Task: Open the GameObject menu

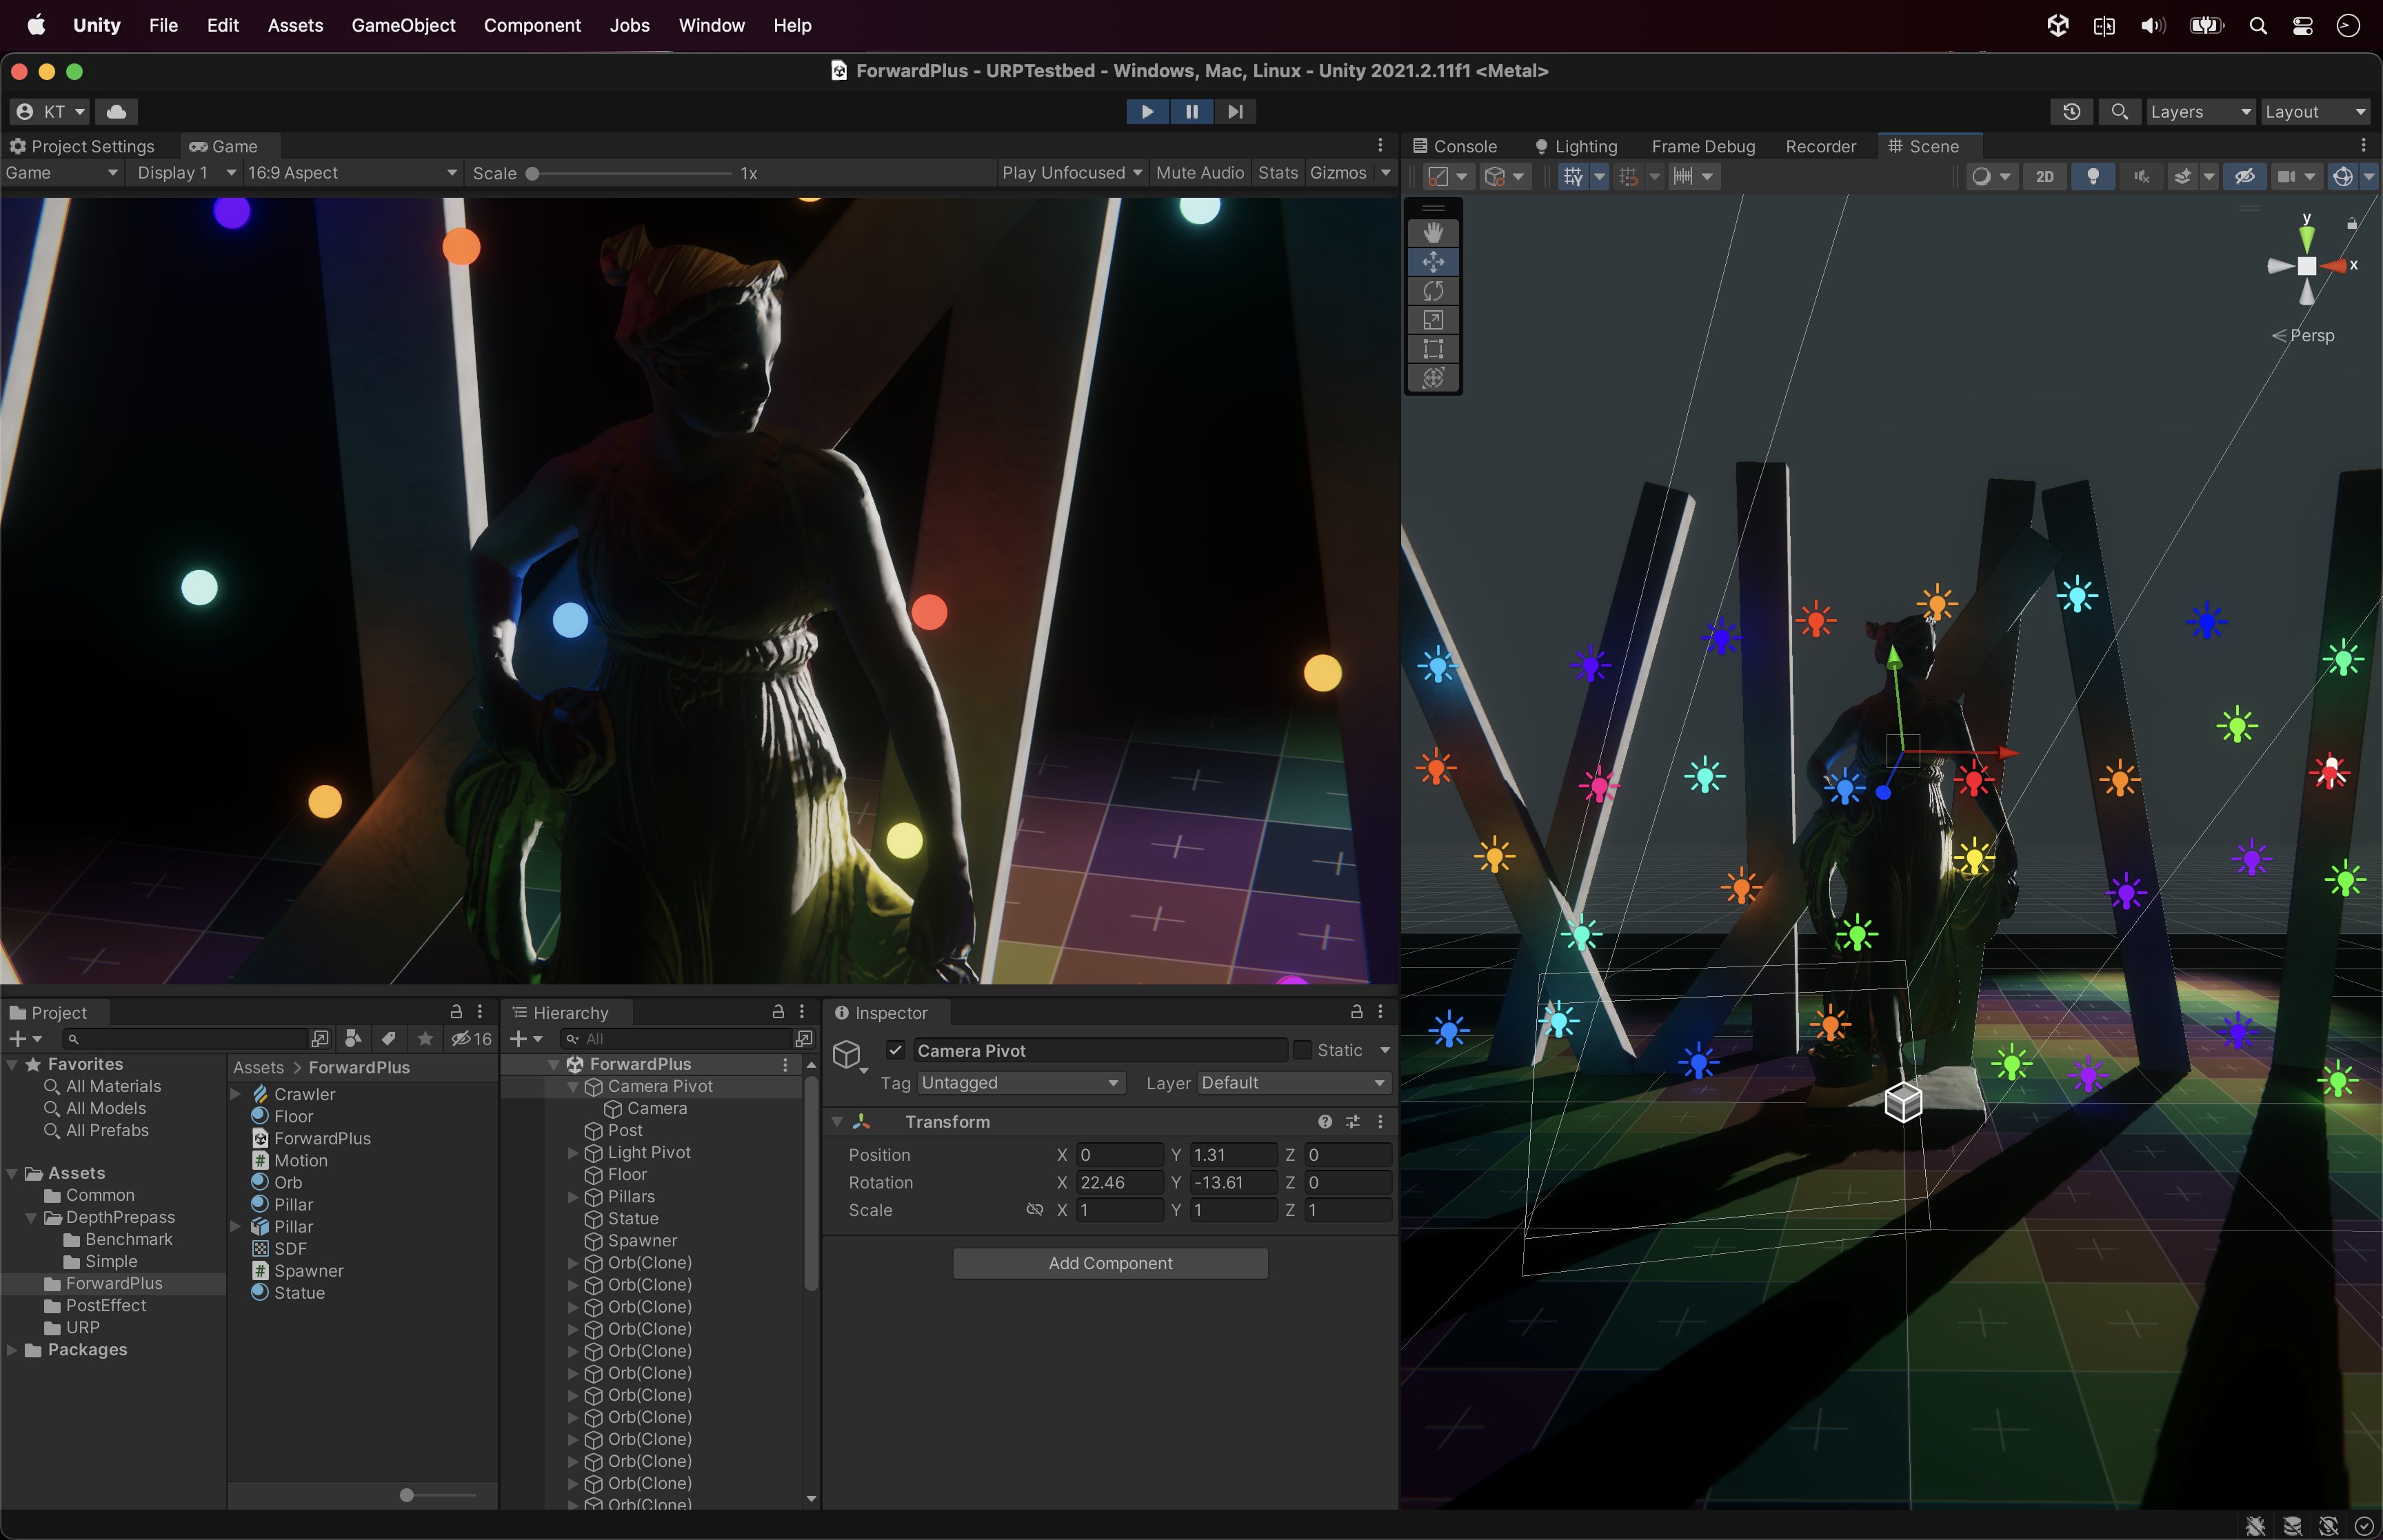Action: pyautogui.click(x=403, y=25)
